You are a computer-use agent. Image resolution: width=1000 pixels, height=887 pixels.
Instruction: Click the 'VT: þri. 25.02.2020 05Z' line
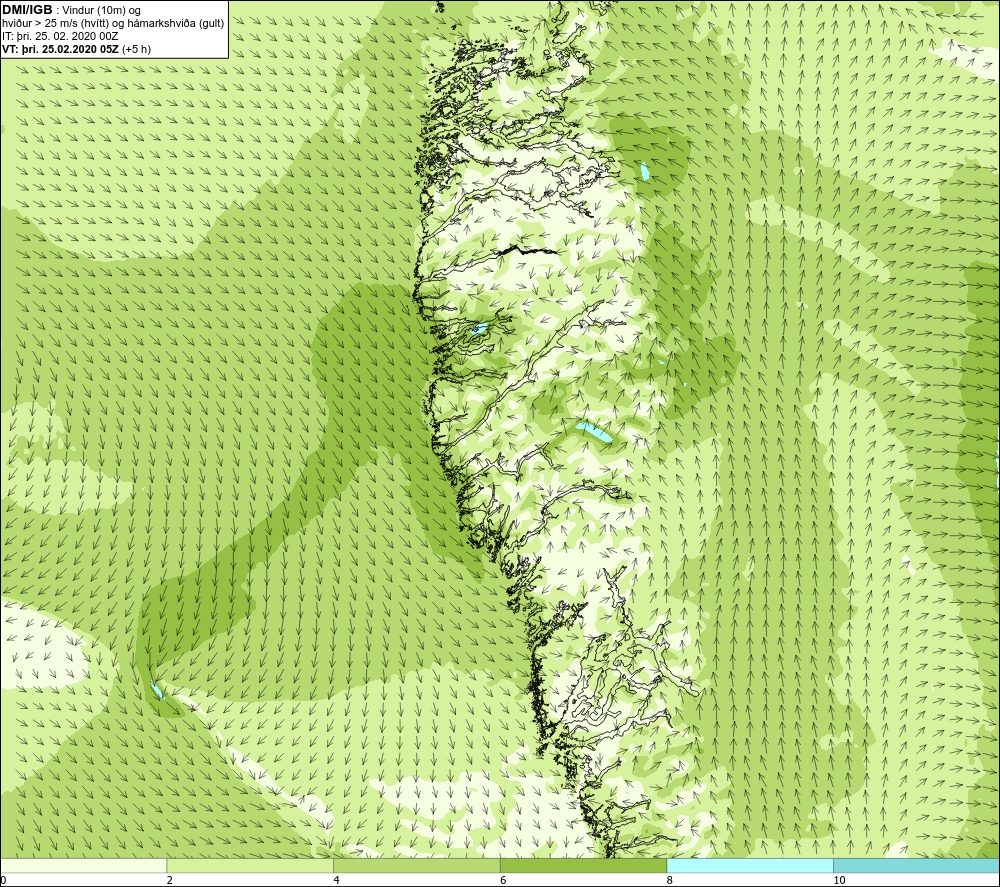point(60,49)
